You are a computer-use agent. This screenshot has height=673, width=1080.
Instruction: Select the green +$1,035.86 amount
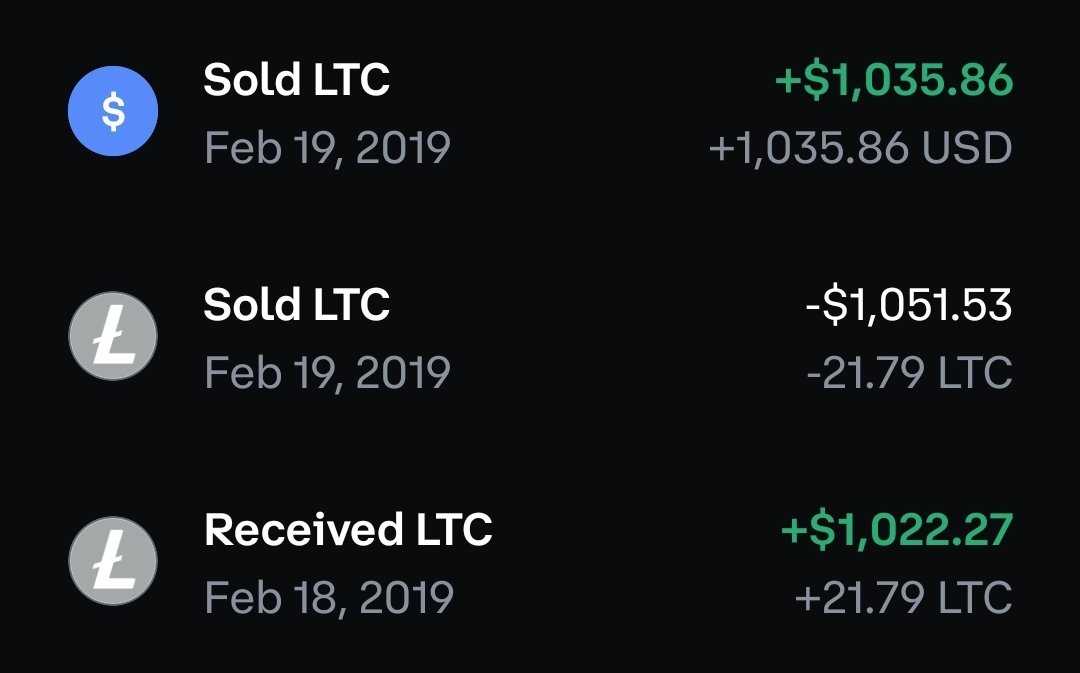pyautogui.click(x=894, y=80)
